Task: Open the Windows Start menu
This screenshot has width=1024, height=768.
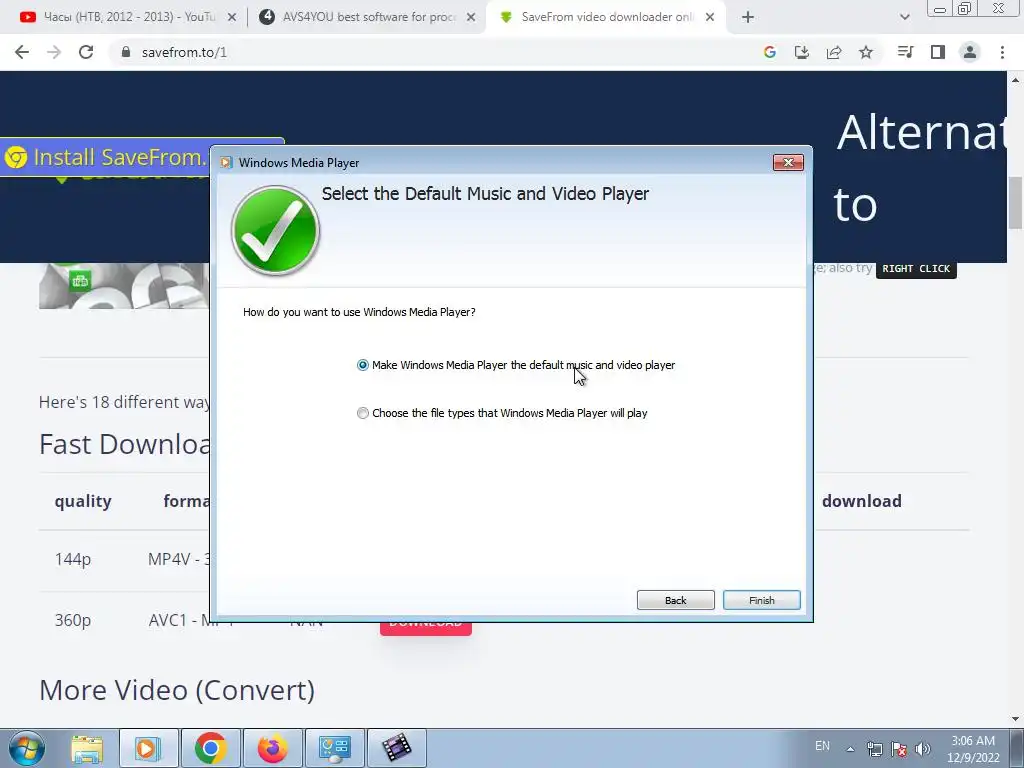Action: pos(26,748)
